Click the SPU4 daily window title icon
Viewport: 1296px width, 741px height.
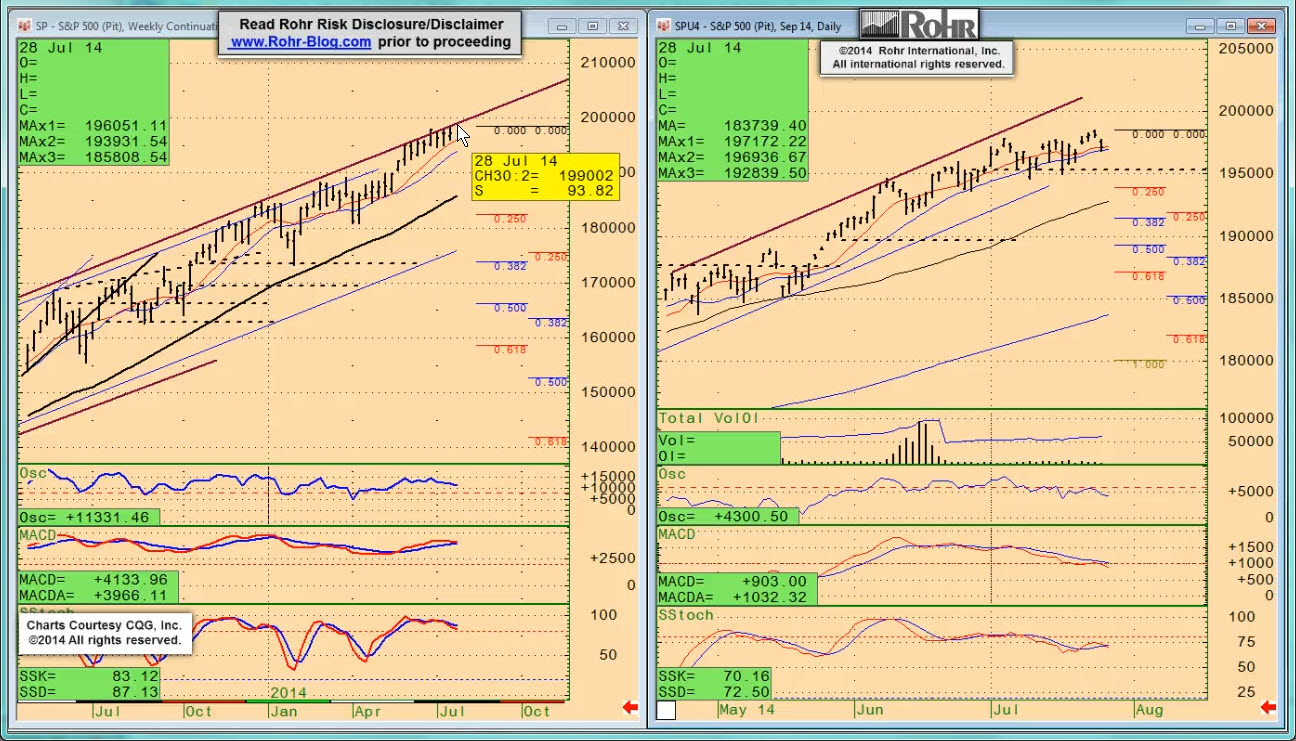click(664, 26)
